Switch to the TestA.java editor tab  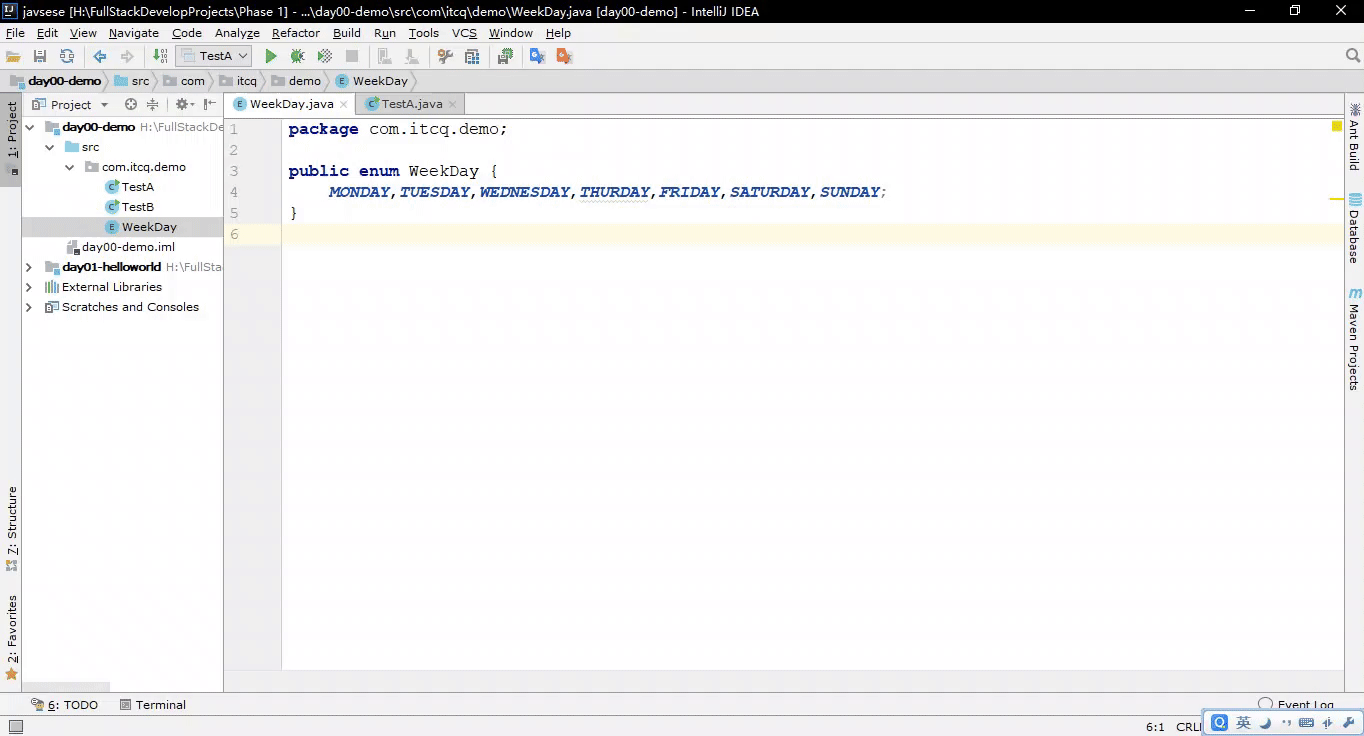point(412,104)
